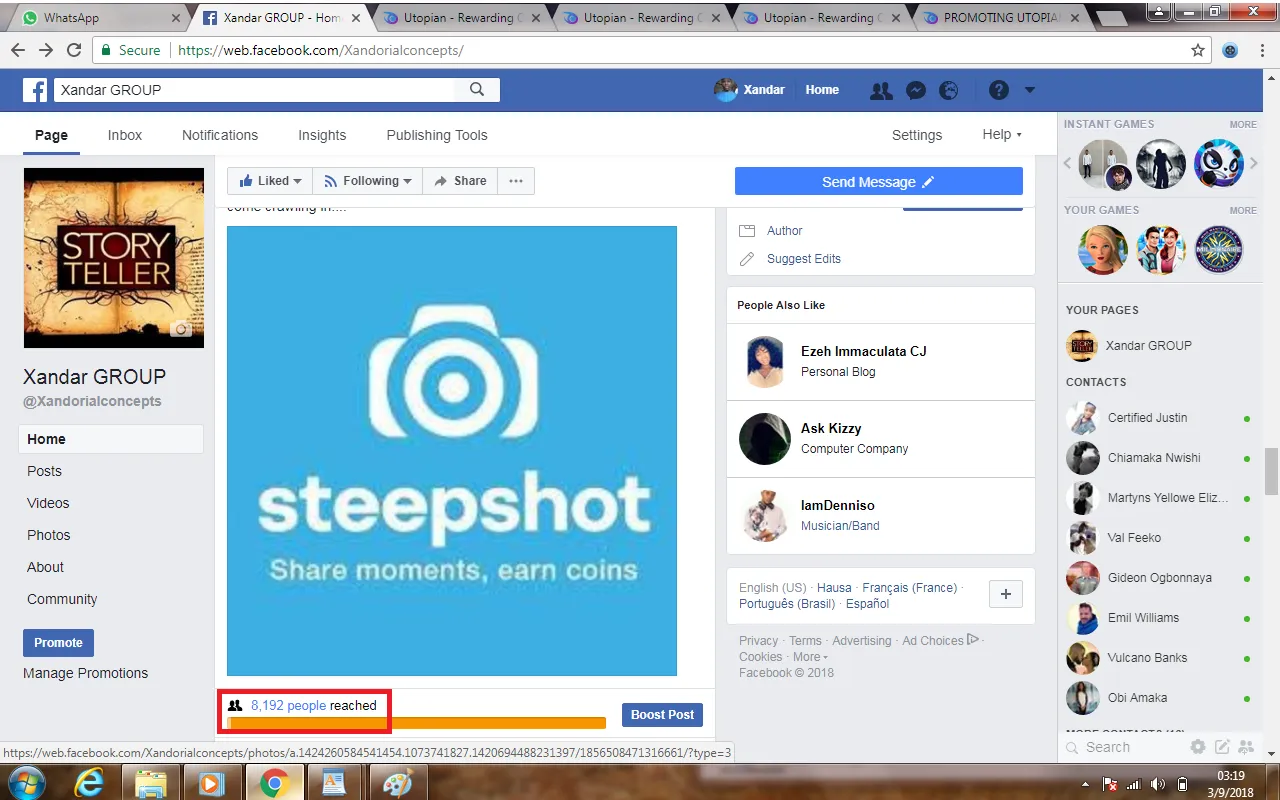Open the Manage Promotions link
The width and height of the screenshot is (1280, 800).
pos(85,673)
